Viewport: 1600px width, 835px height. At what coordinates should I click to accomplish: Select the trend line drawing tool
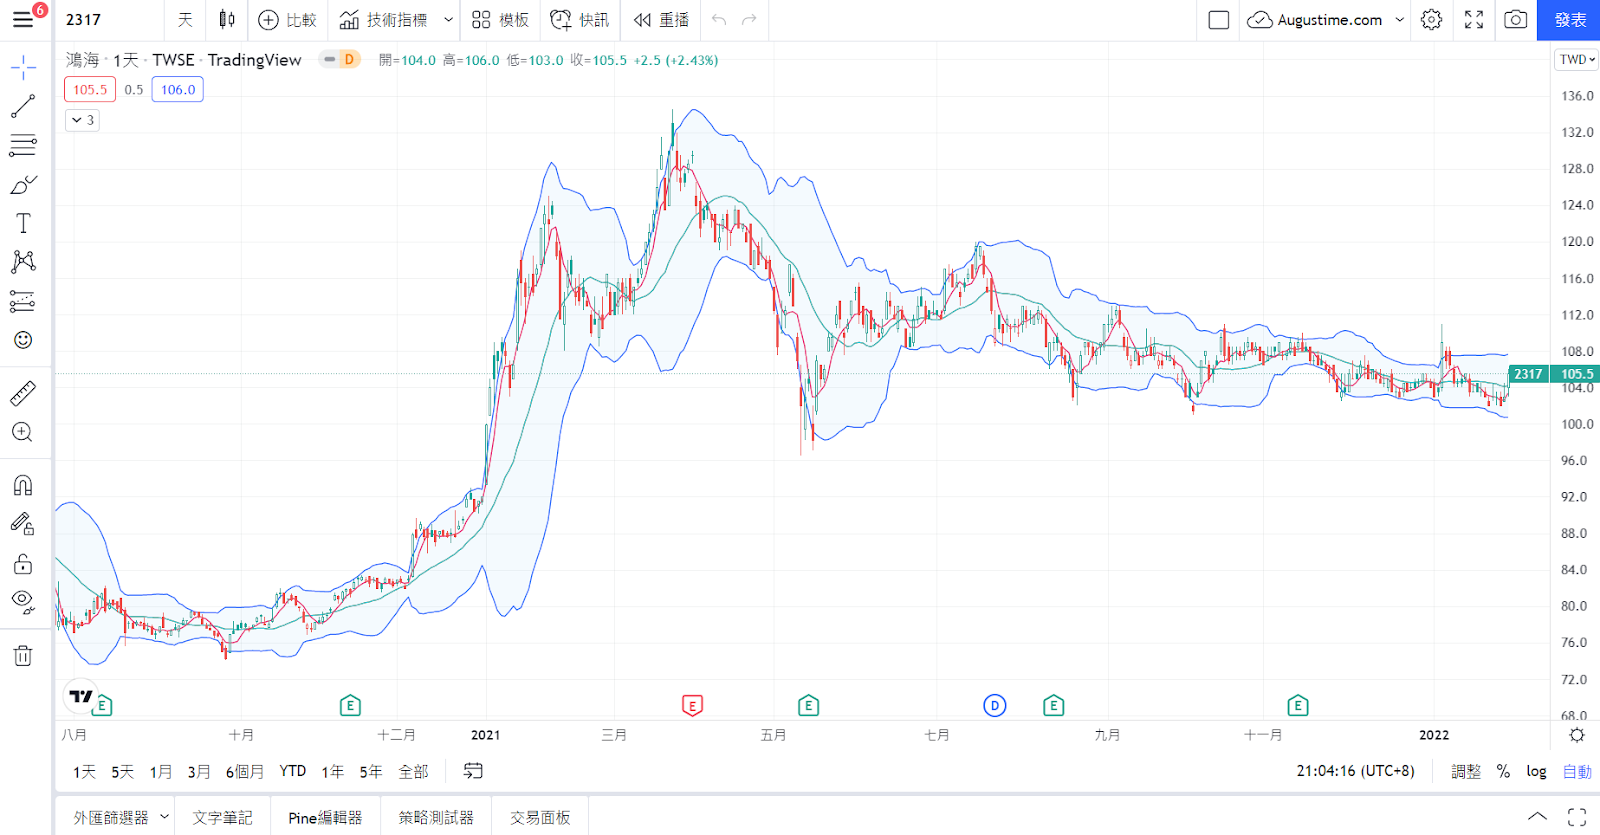coord(23,106)
